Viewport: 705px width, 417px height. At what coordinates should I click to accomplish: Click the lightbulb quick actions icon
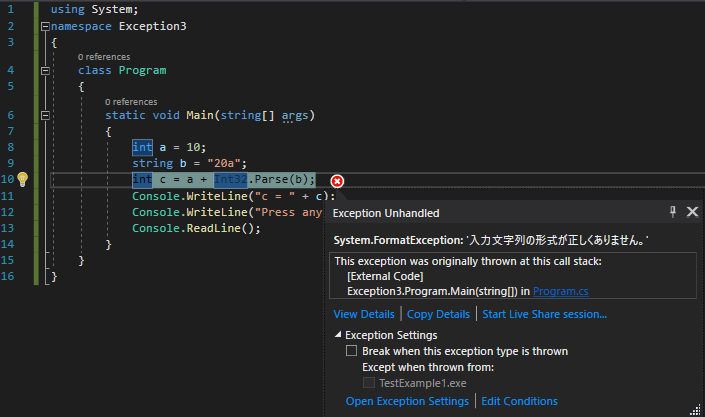(x=22, y=179)
